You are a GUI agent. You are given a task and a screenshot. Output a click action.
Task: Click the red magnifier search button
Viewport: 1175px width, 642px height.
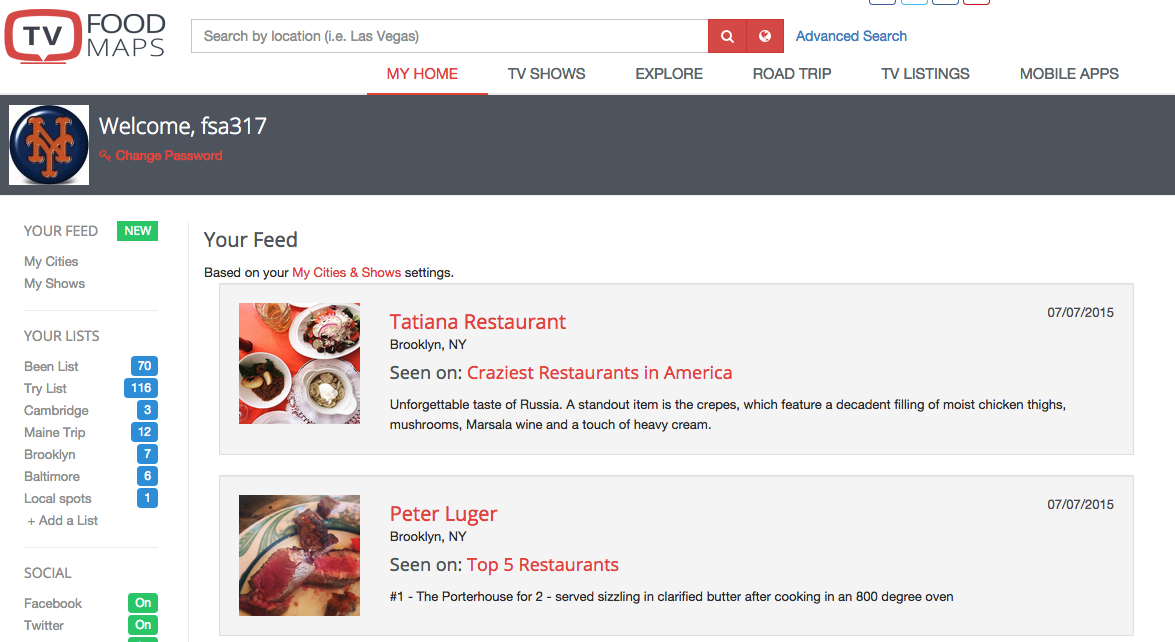[727, 36]
